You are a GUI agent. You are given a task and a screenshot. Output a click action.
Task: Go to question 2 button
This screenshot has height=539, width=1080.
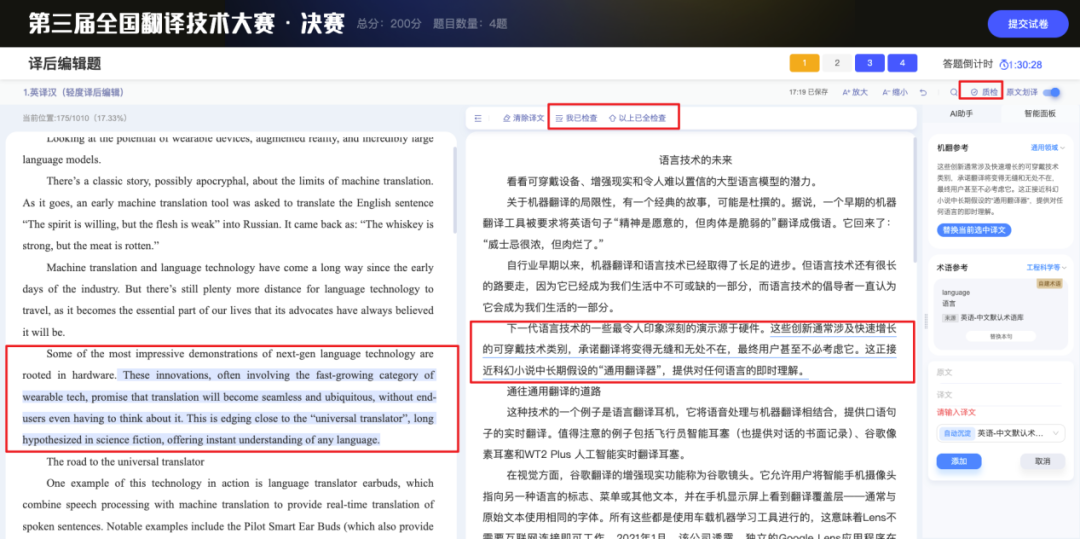(x=837, y=63)
